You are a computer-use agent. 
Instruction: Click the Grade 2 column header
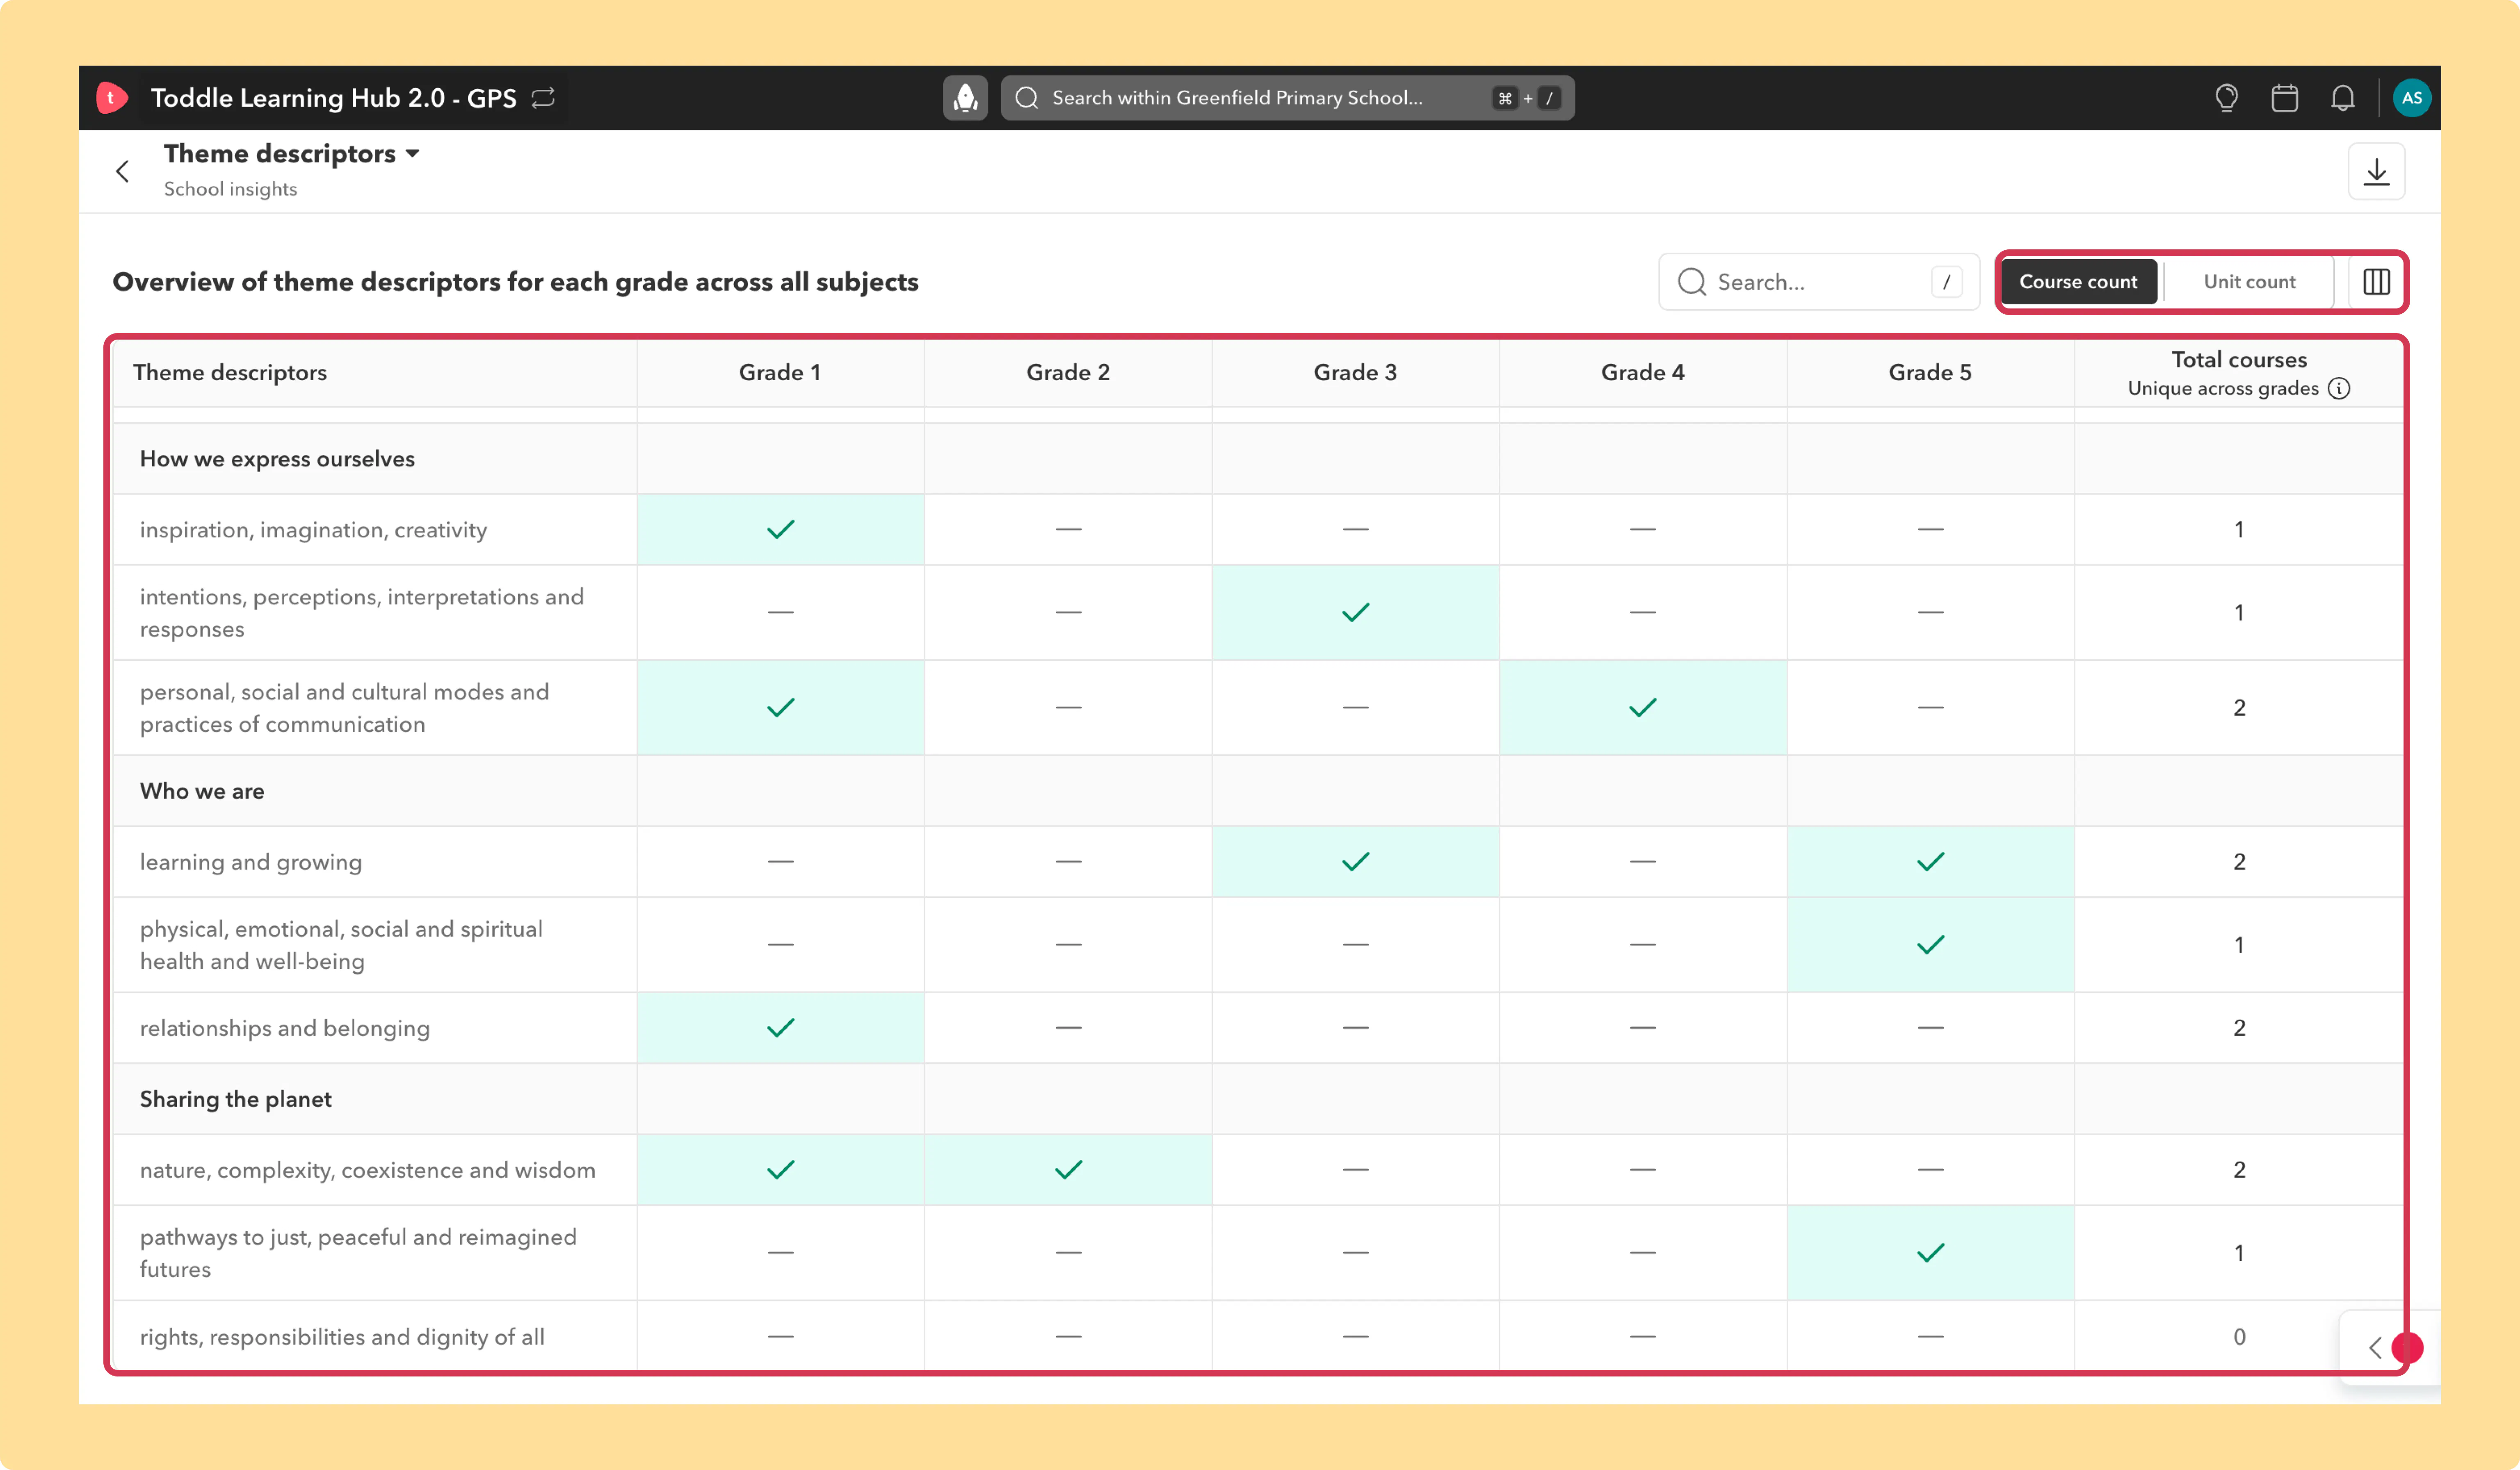[x=1068, y=373]
